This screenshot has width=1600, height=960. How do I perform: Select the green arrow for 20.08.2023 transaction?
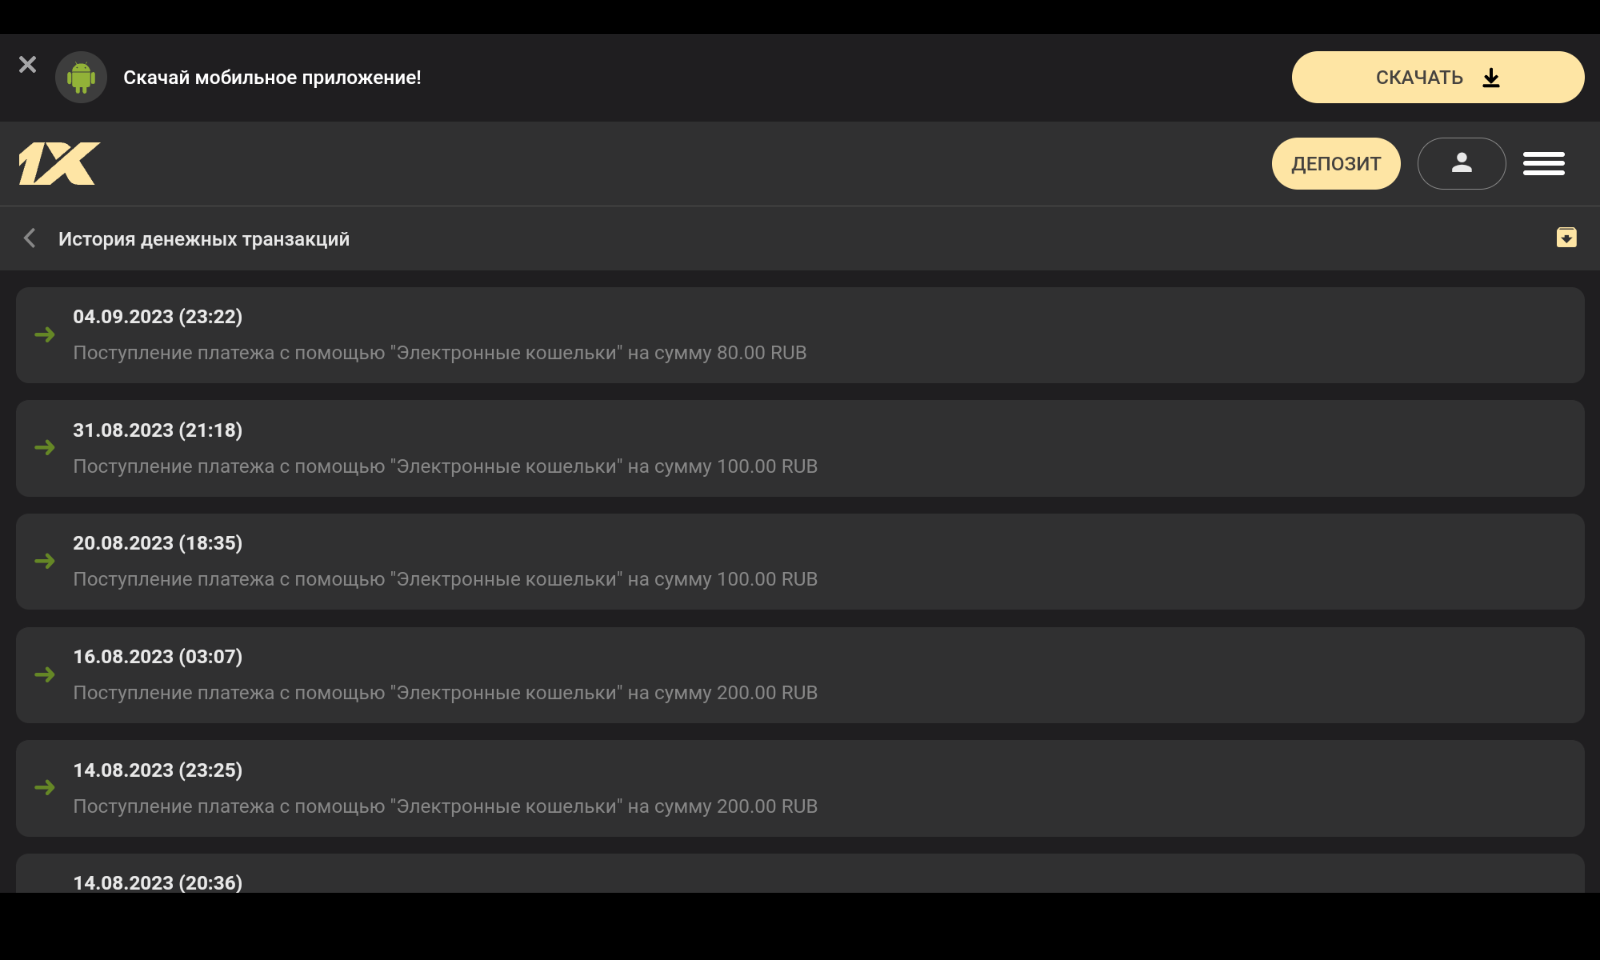click(44, 561)
